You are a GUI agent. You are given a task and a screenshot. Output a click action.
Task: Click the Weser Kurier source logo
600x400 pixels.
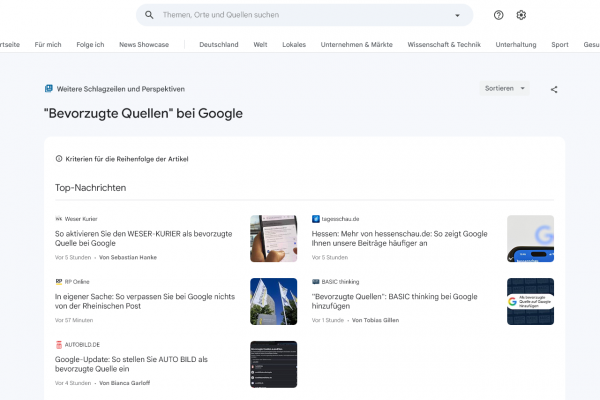coord(59,219)
